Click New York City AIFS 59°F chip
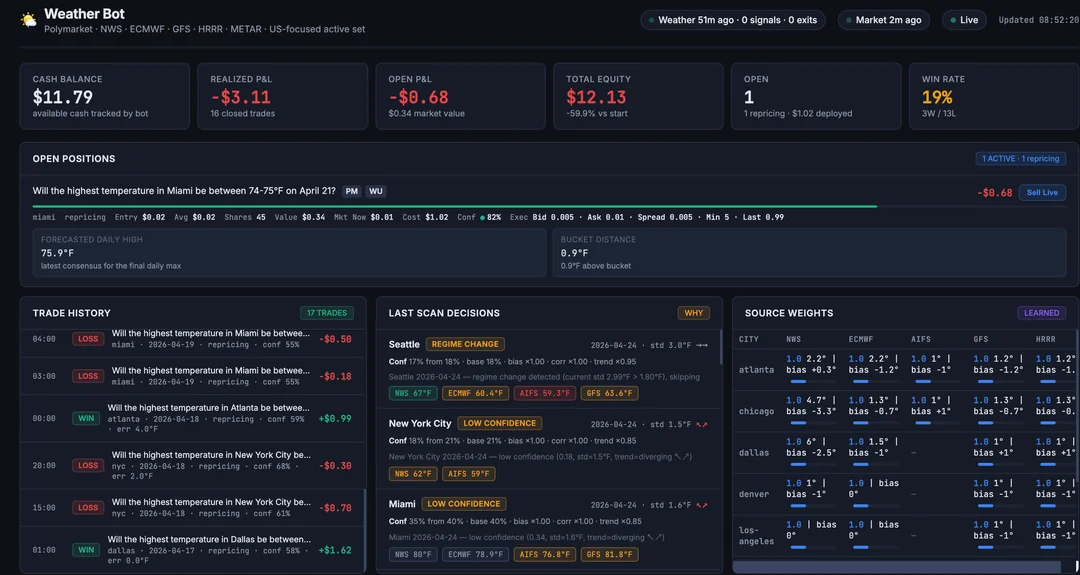This screenshot has width=1080, height=575. coord(470,474)
